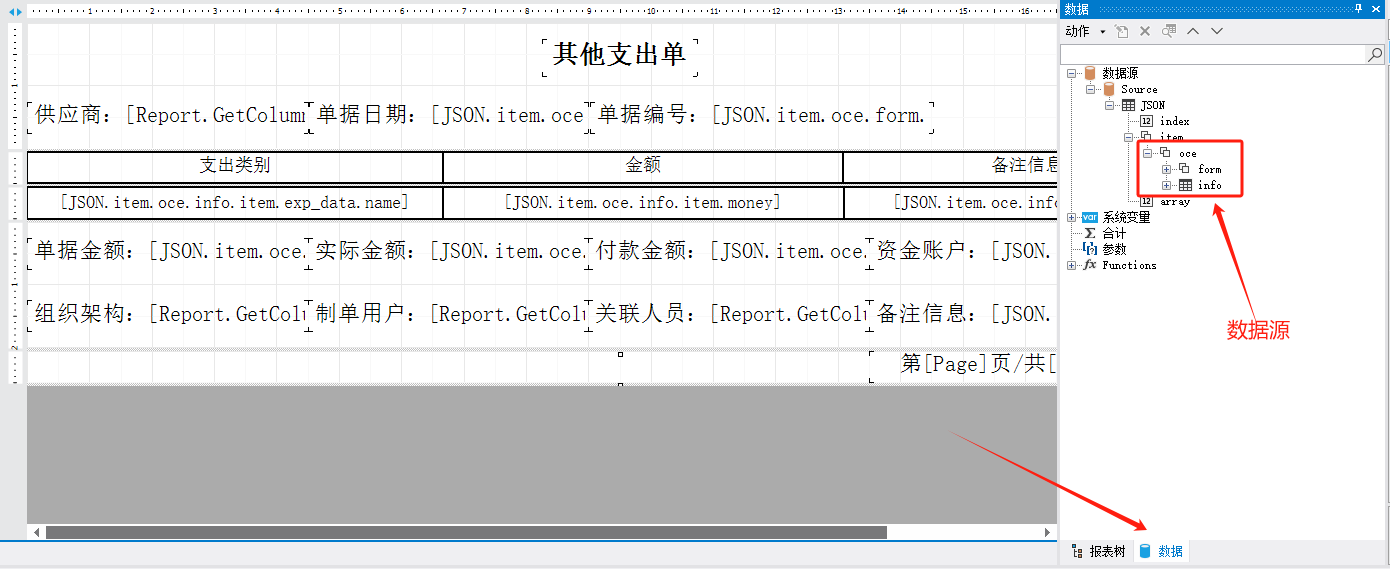Select the 参数 tree item
This screenshot has height=569, width=1390.
coord(1114,249)
